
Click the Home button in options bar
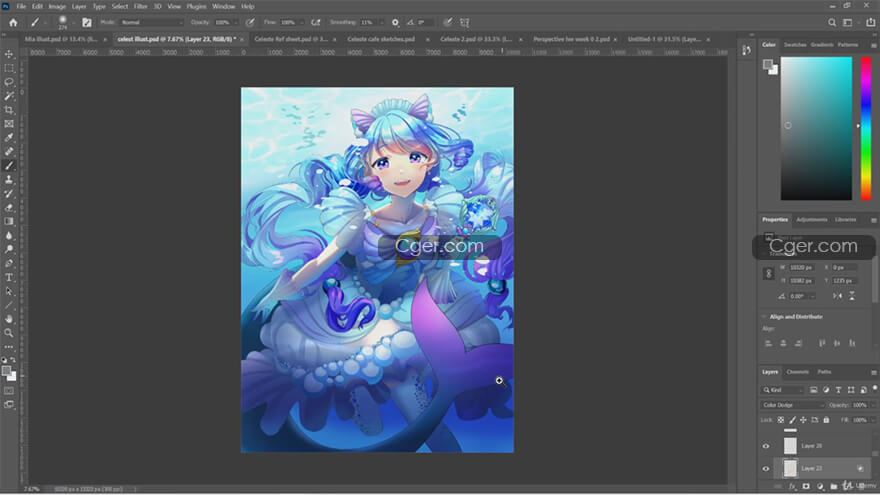point(13,22)
